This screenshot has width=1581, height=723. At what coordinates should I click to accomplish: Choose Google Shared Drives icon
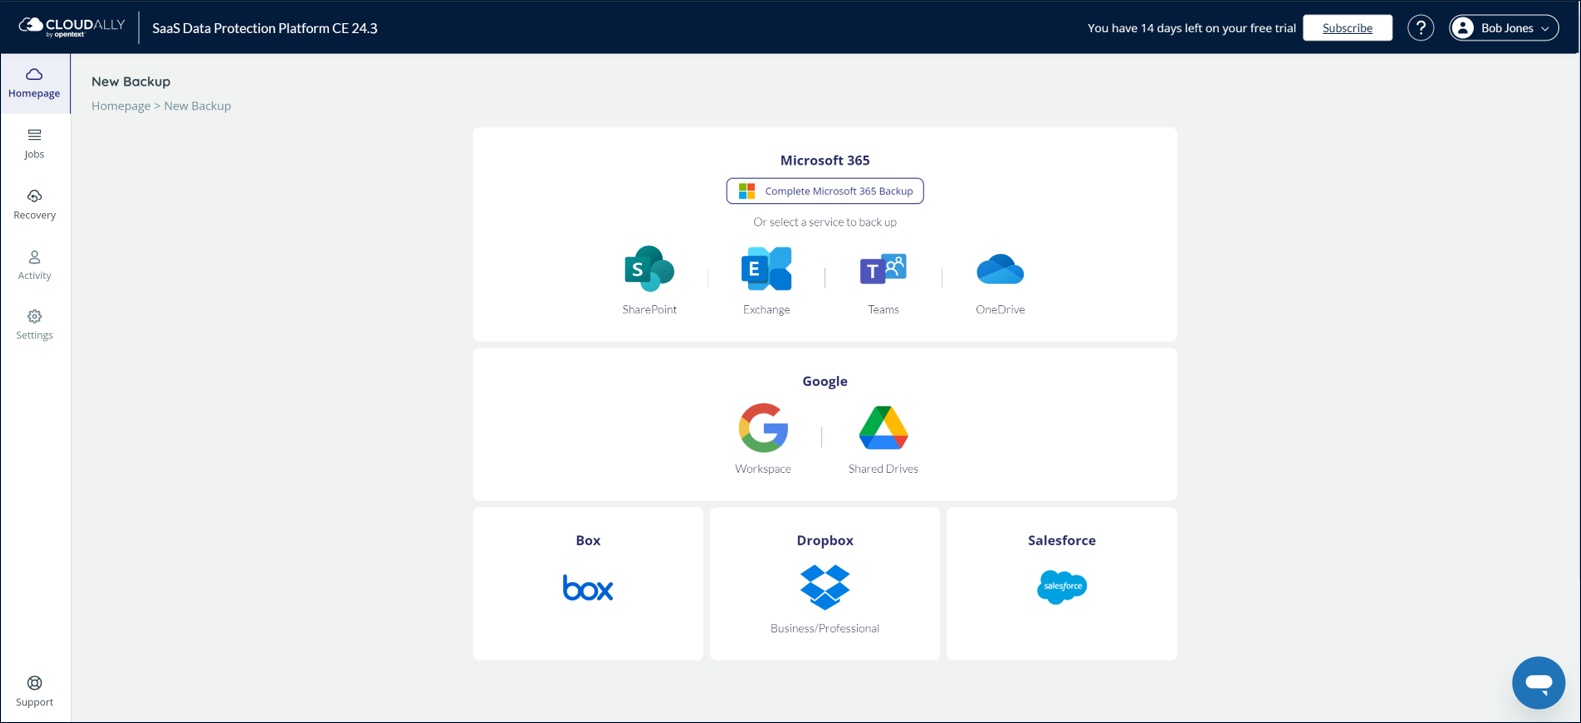pyautogui.click(x=883, y=428)
